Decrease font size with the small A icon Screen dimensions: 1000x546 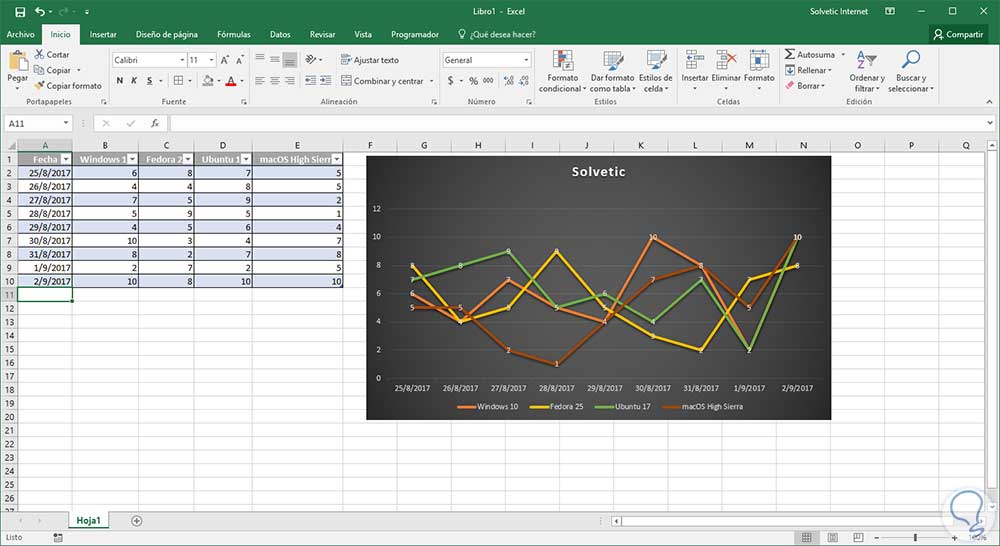pyautogui.click(x=240, y=60)
